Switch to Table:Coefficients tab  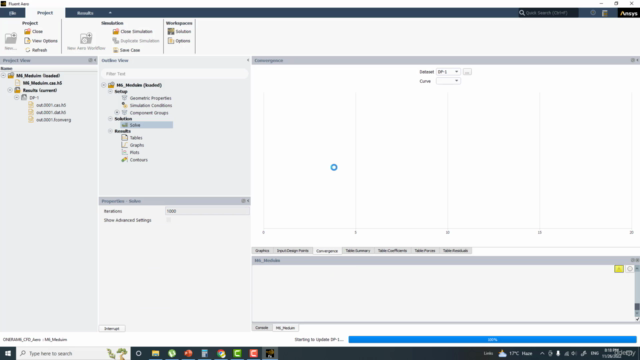tap(392, 251)
